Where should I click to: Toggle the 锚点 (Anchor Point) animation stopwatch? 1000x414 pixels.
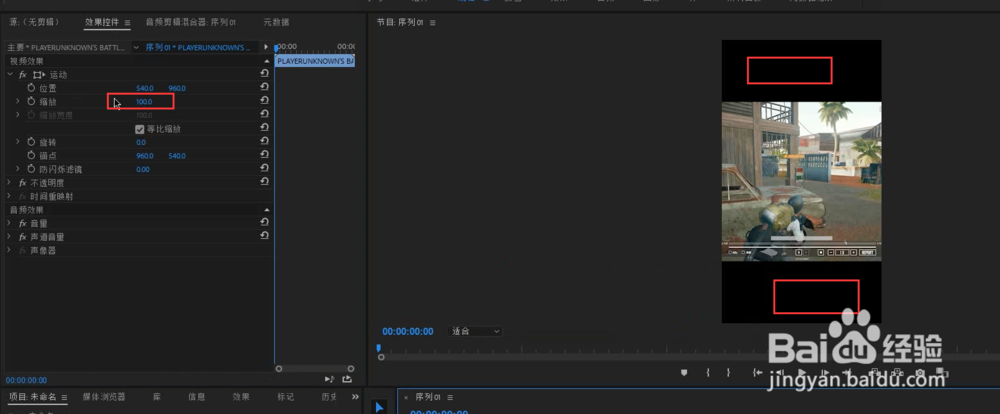[x=31, y=156]
